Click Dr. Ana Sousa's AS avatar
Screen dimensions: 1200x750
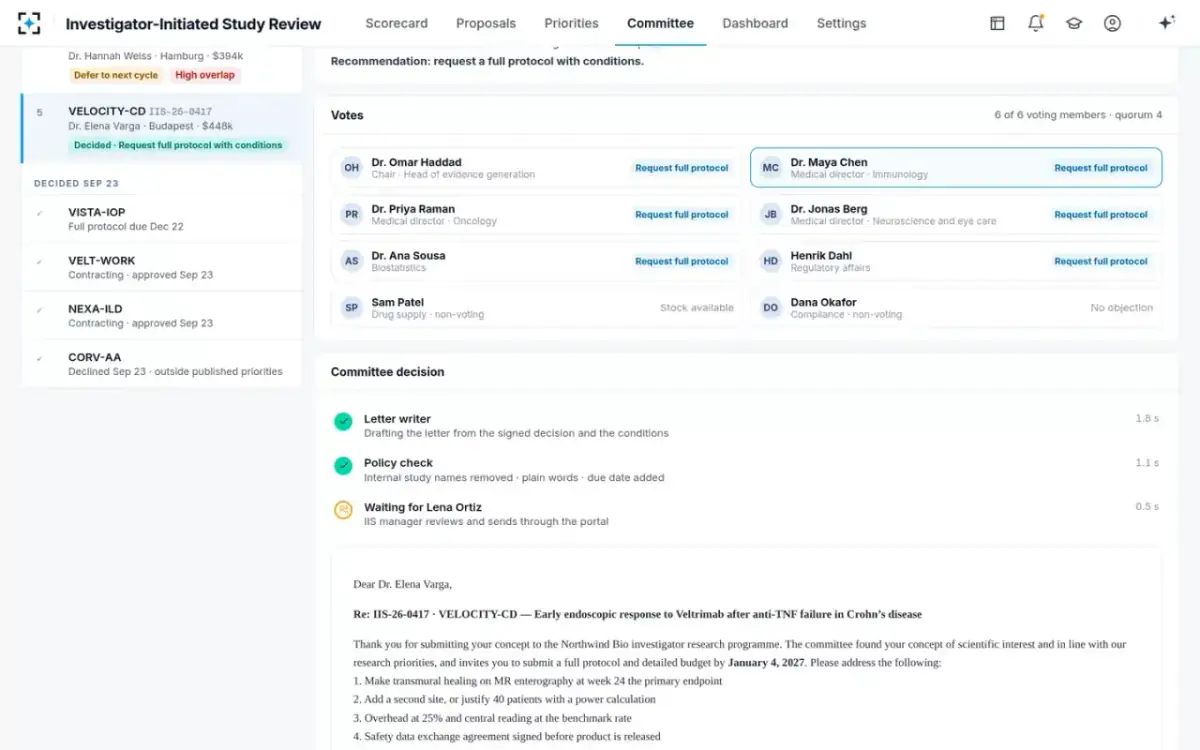tap(352, 261)
